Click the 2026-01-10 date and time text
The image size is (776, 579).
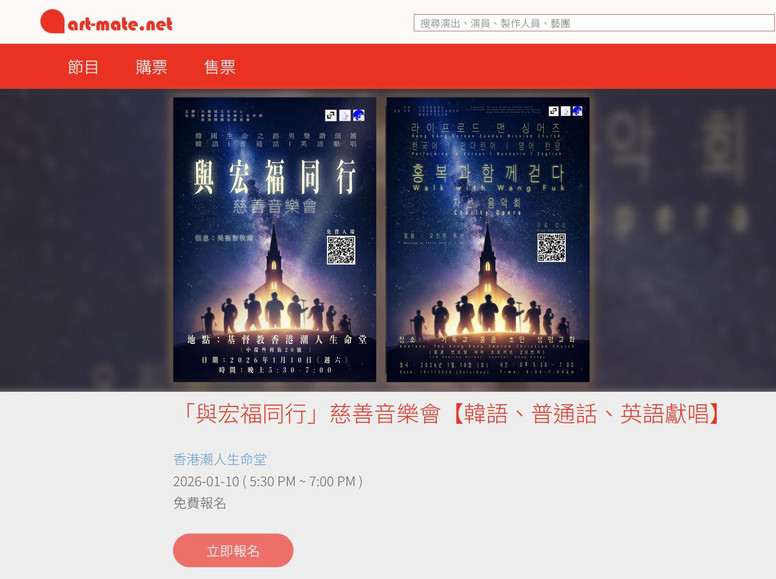(x=268, y=481)
